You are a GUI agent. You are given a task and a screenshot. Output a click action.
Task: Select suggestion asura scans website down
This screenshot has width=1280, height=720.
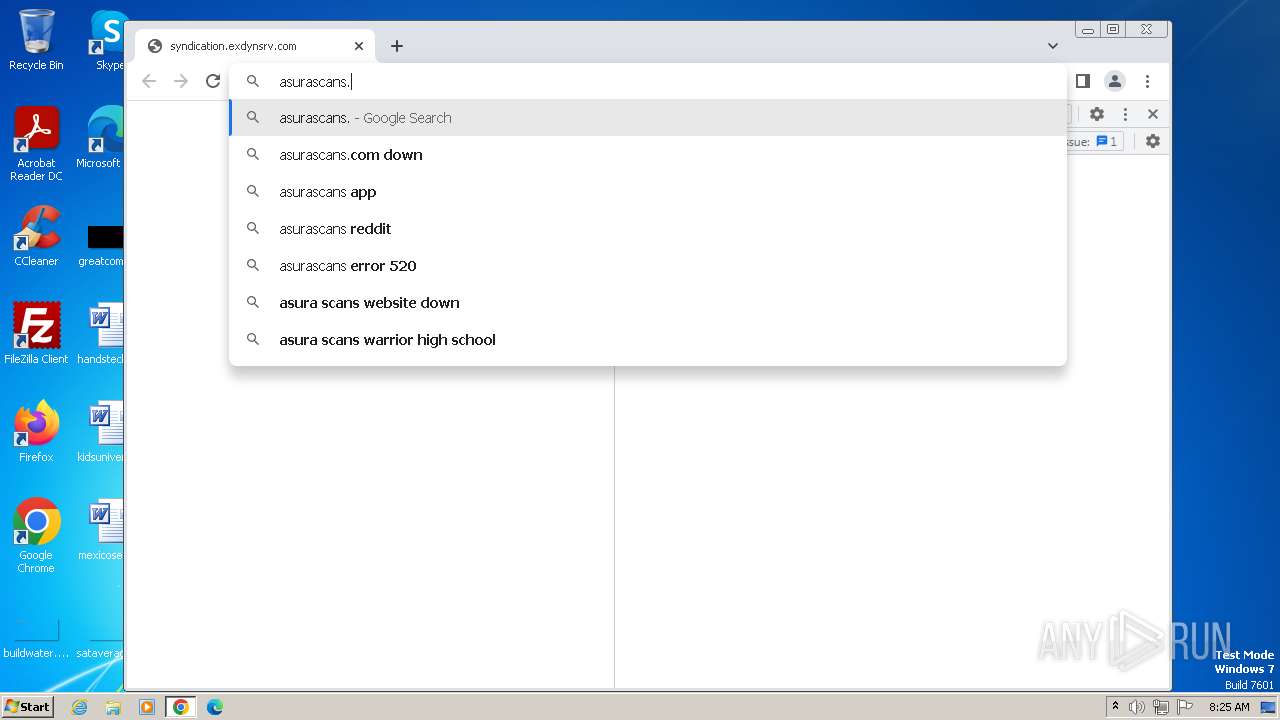[648, 303]
